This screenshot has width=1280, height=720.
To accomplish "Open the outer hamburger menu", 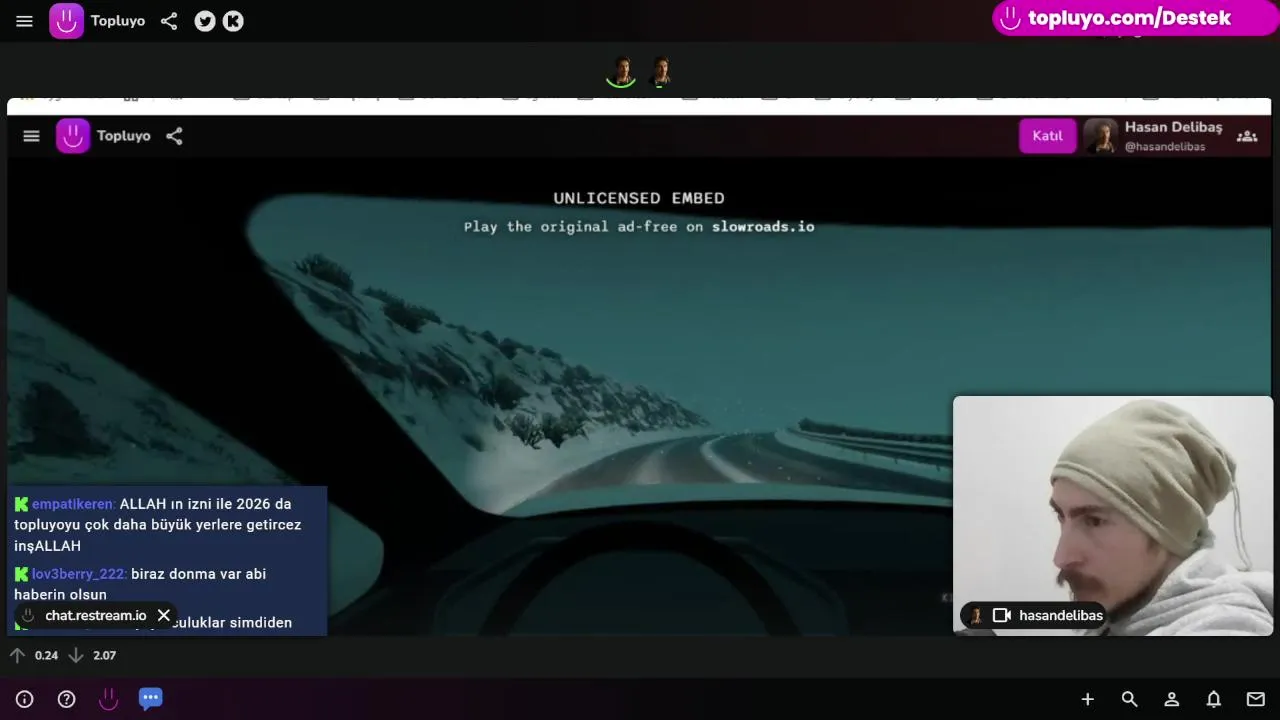I will point(25,21).
